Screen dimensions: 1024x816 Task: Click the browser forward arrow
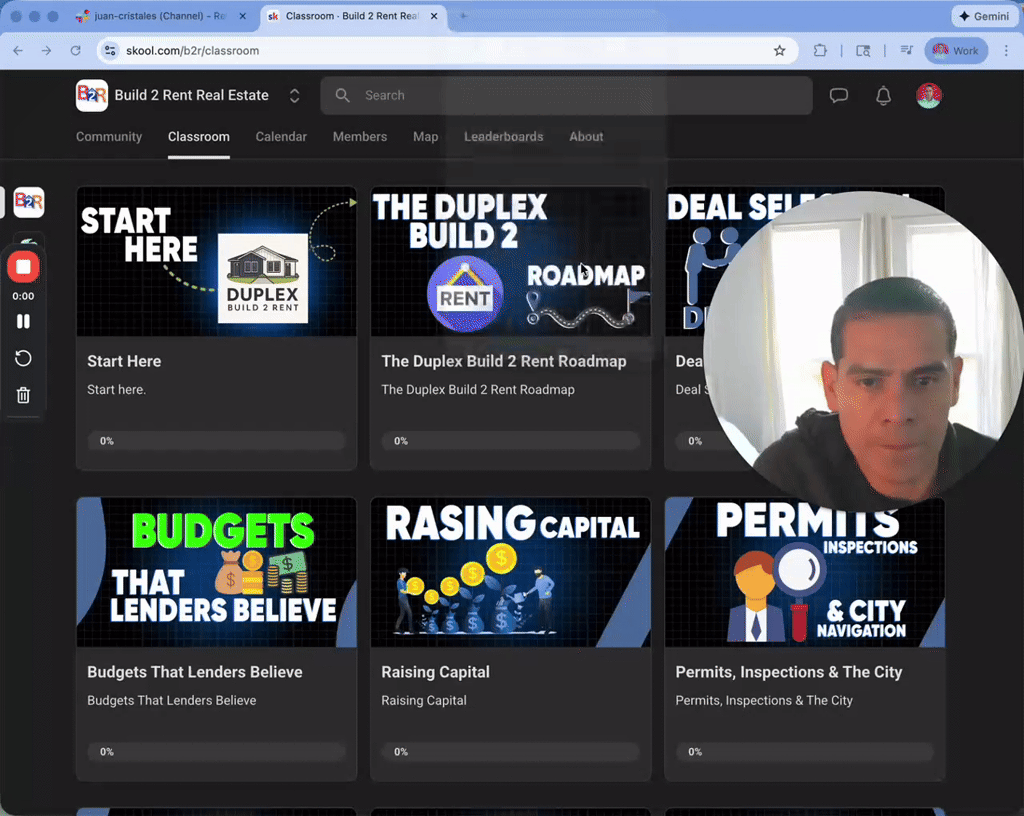coord(46,51)
